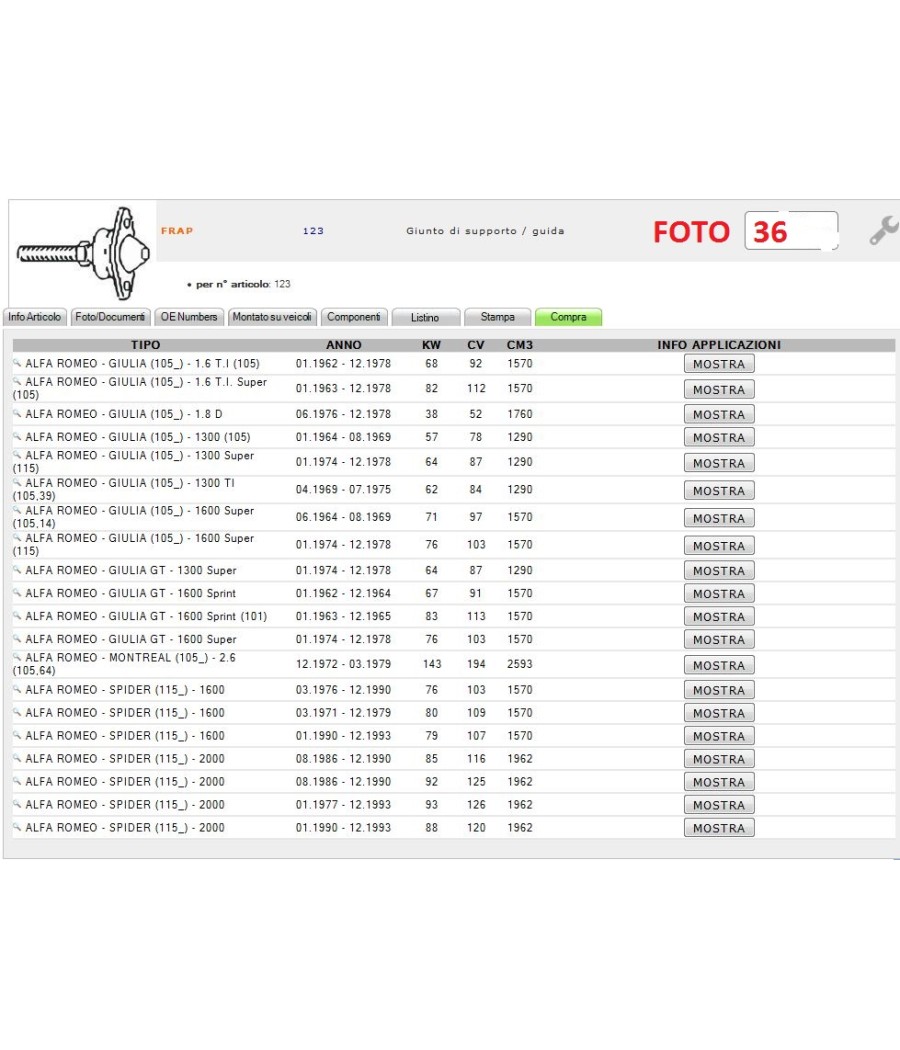Click the wrench icon beside FOTO
The width and height of the screenshot is (900, 1050).
click(x=885, y=230)
